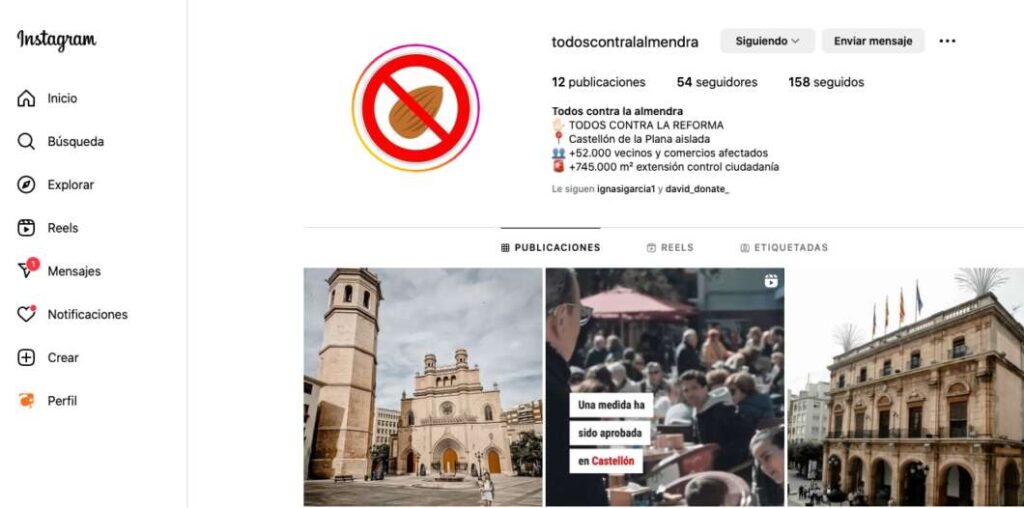Switch to the PUBLICACIONES tab
Viewport: 1024px width, 508px height.
(x=551, y=247)
